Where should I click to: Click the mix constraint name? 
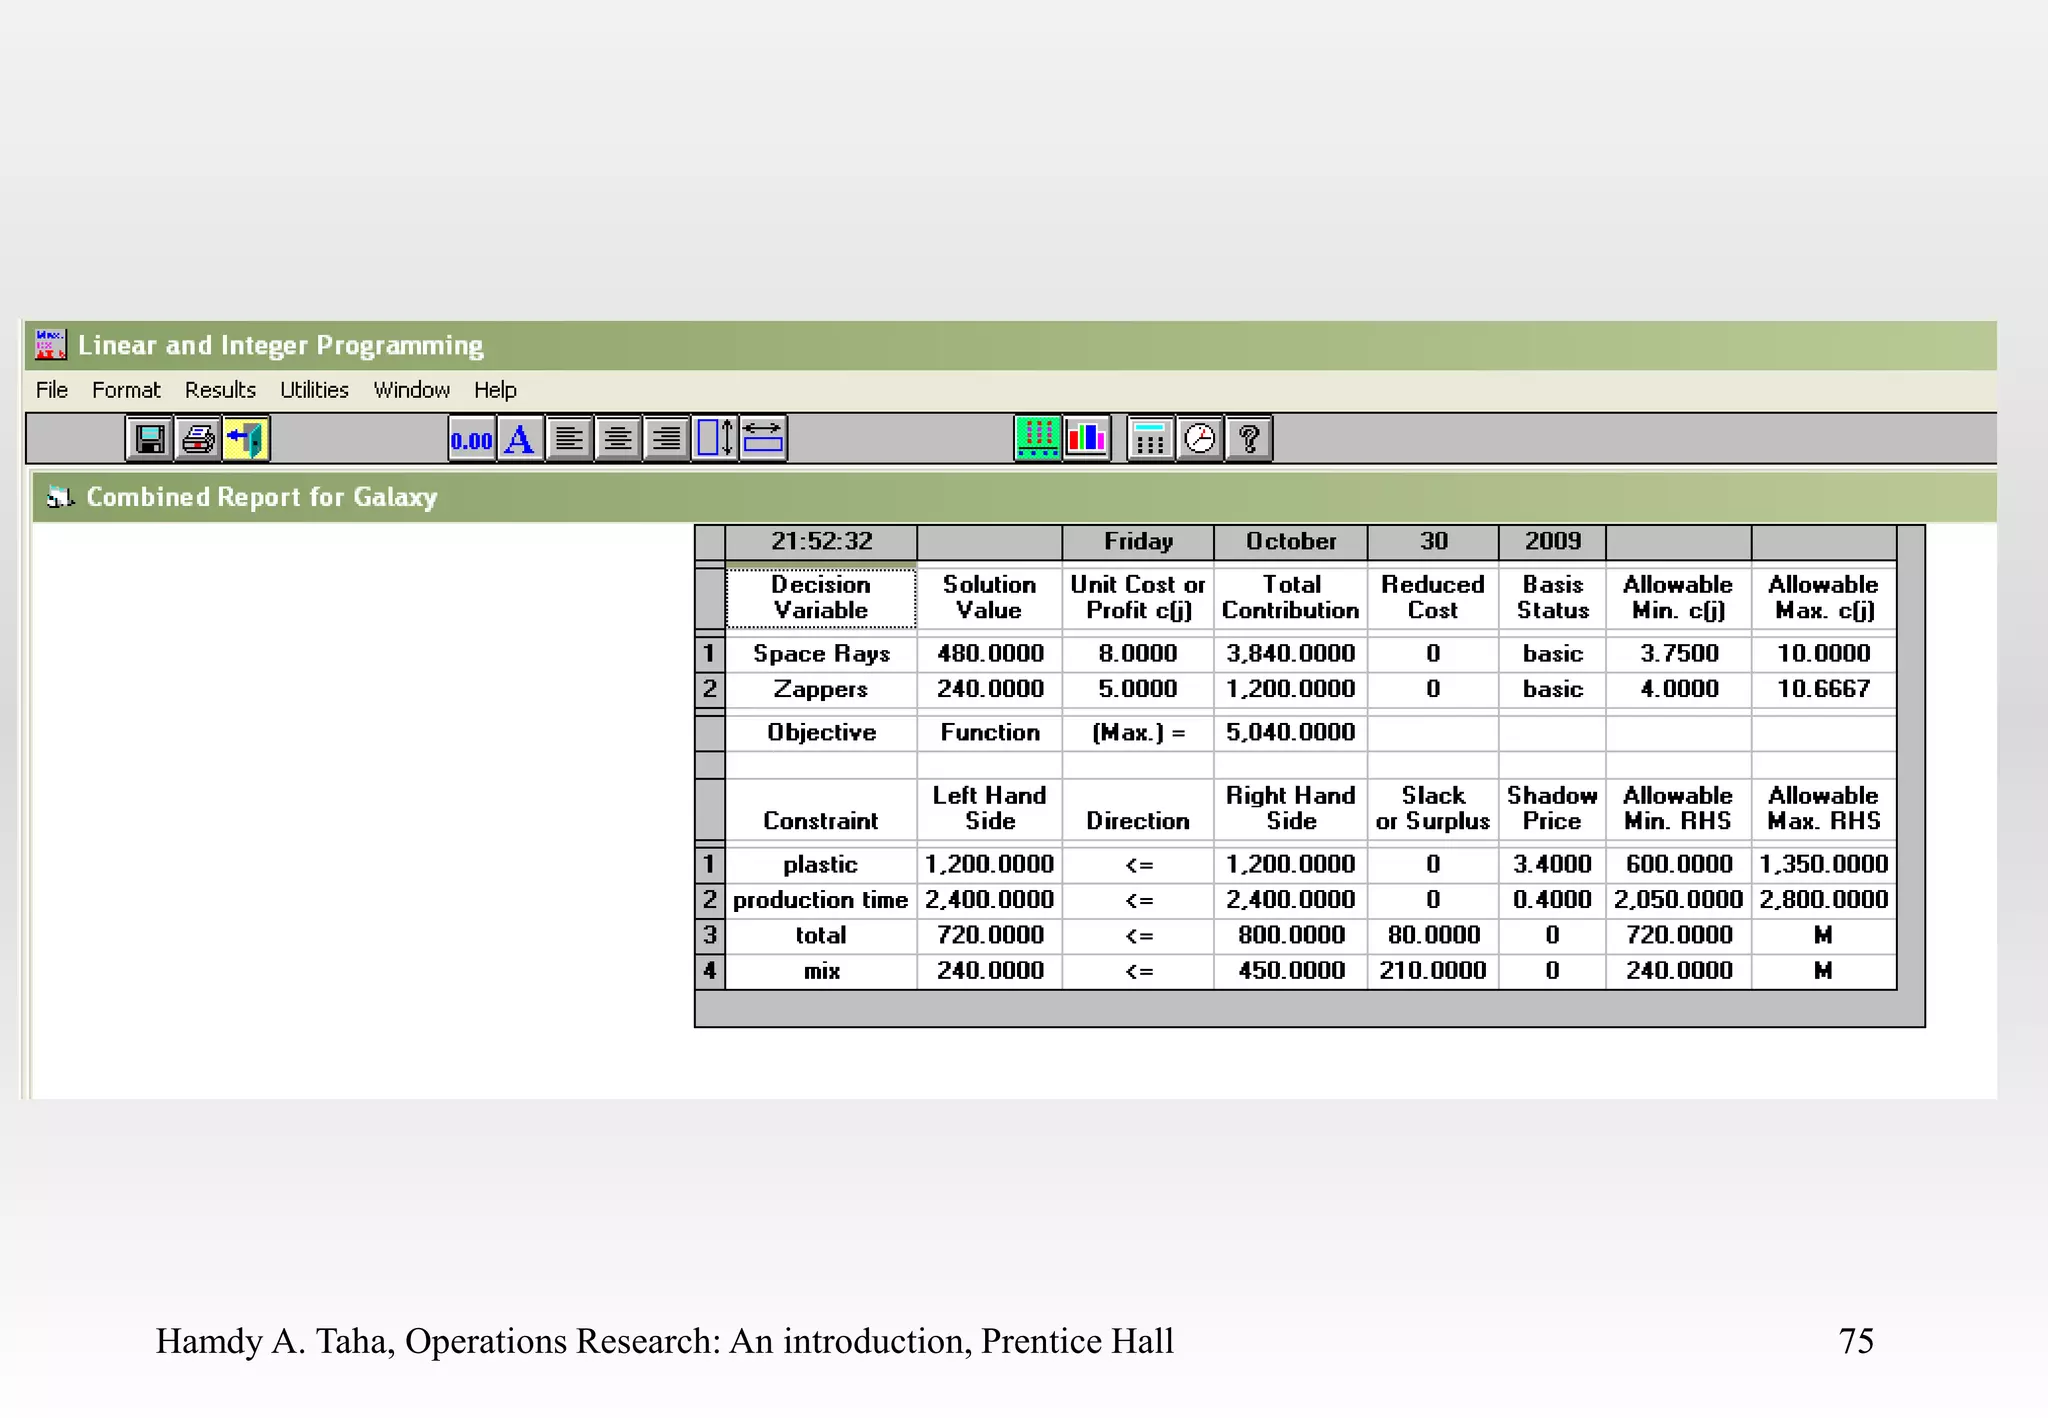coord(821,971)
